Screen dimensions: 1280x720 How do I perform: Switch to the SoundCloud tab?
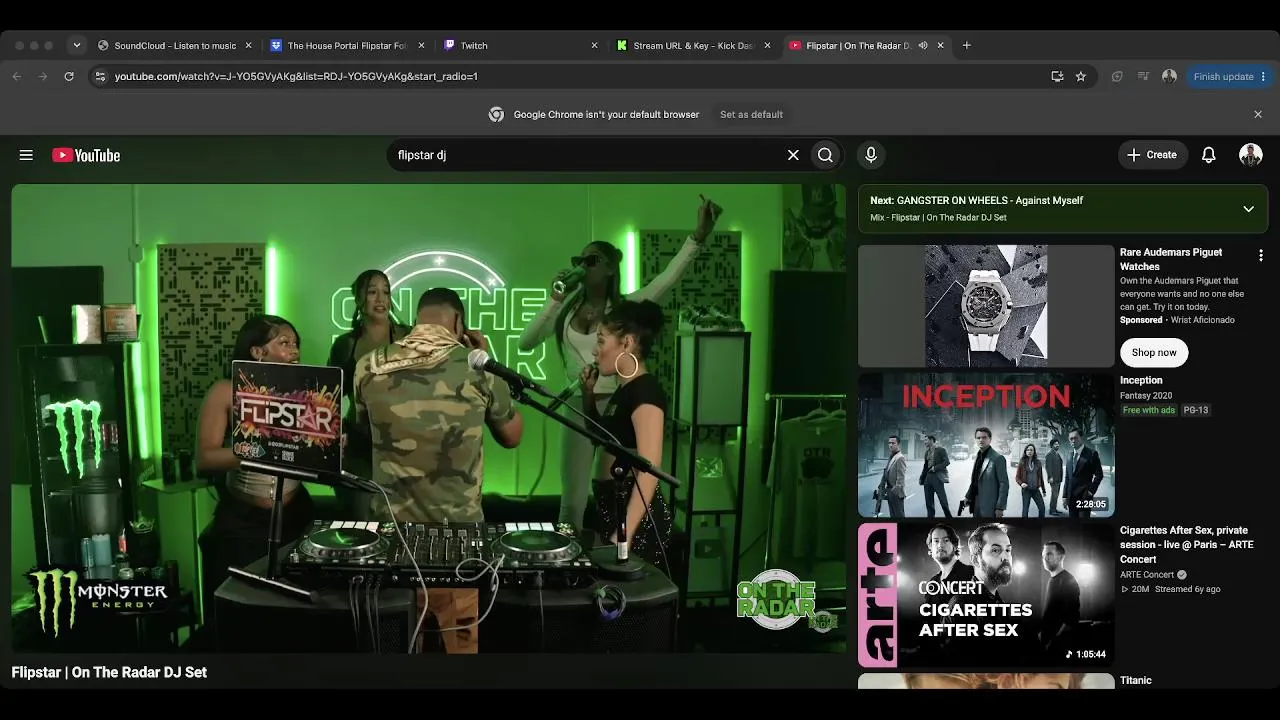(x=175, y=45)
